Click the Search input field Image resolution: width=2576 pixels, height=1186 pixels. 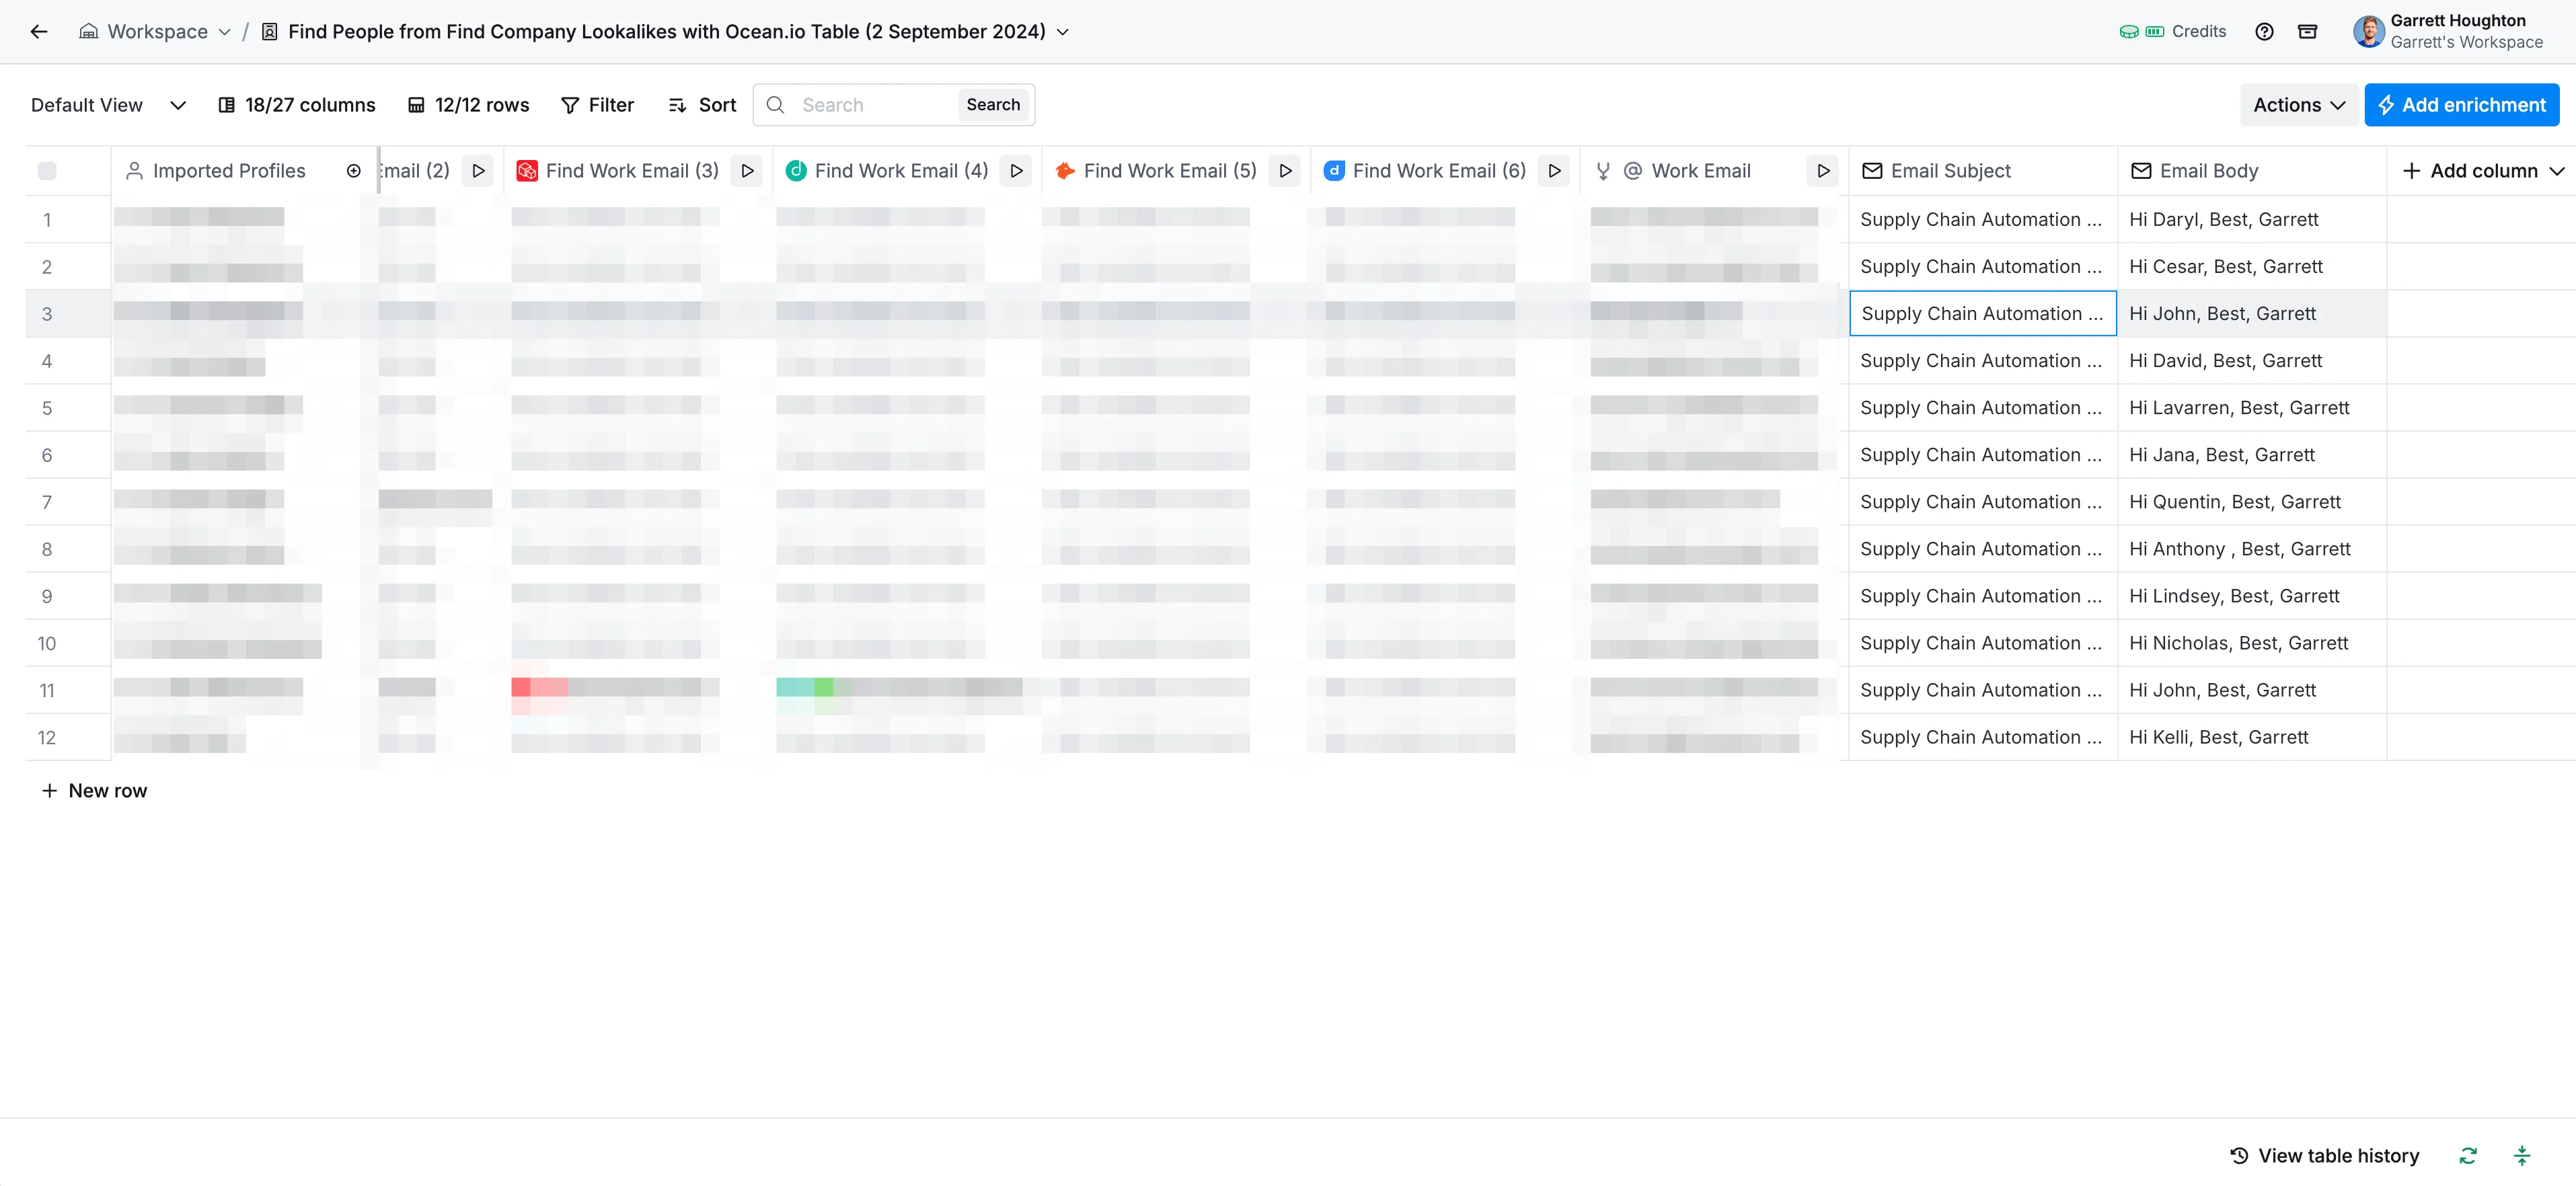(x=872, y=105)
